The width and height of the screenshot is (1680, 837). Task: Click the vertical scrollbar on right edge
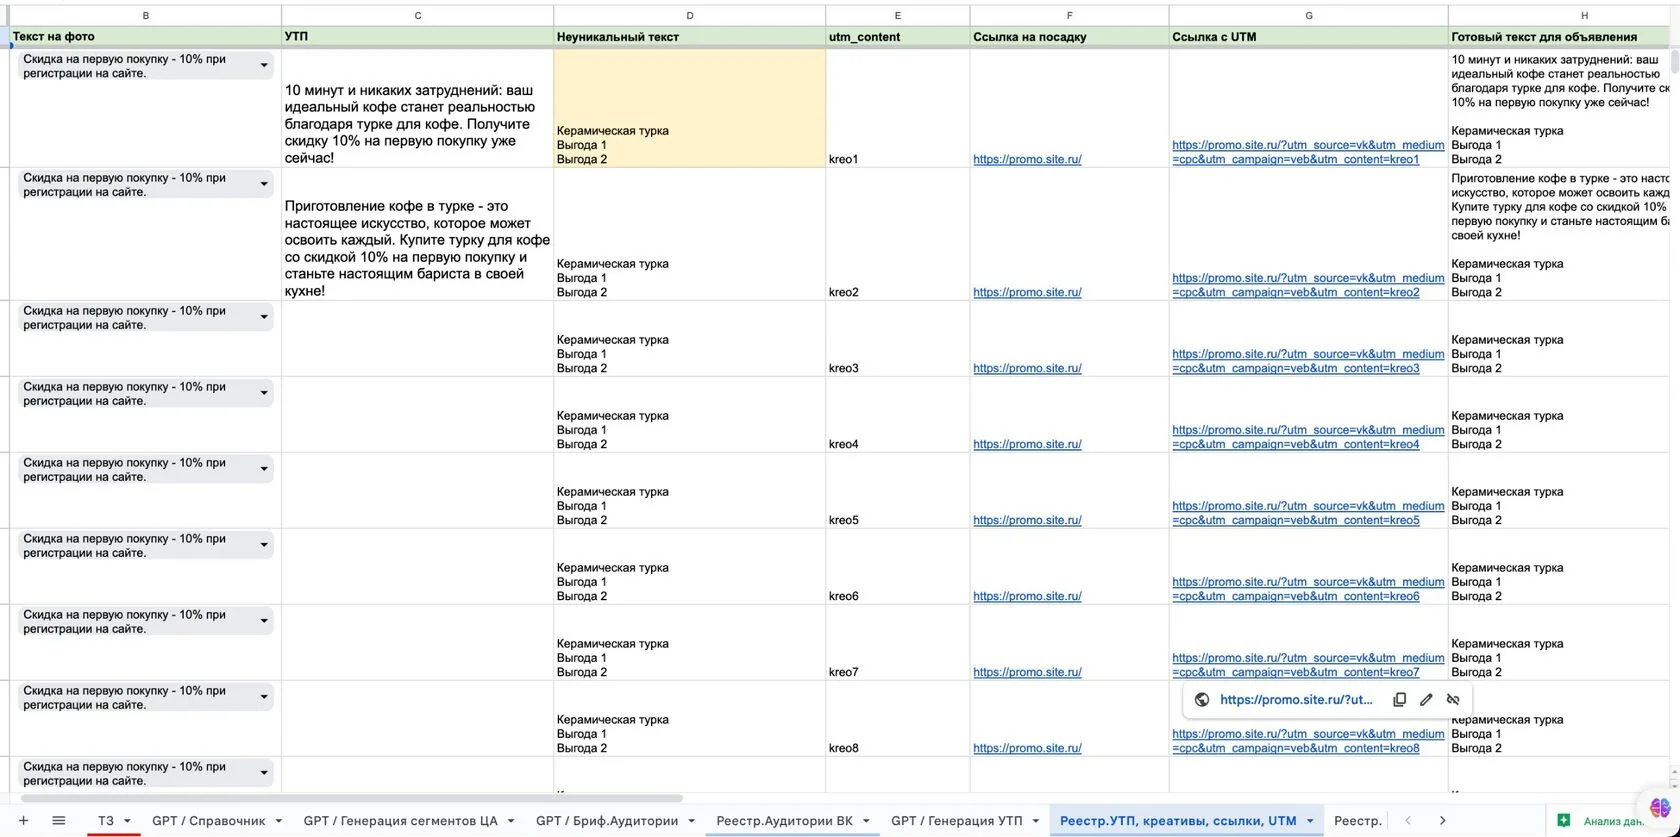(1675, 62)
